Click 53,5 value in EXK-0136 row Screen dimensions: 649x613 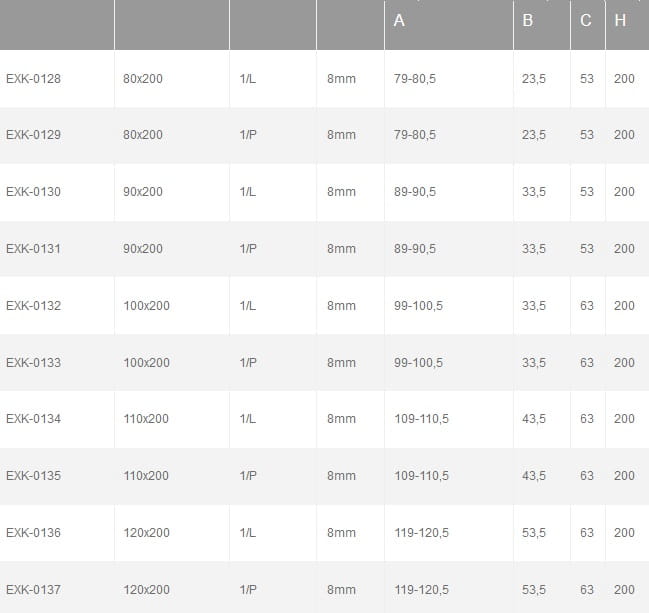[534, 533]
